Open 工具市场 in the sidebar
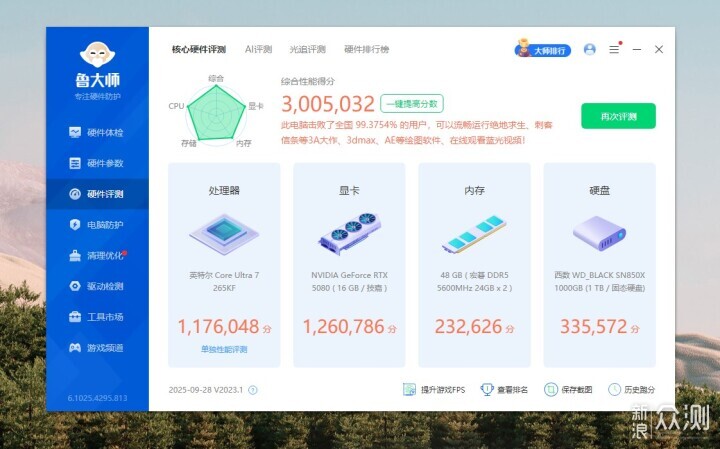This screenshot has height=449, width=720. pos(96,317)
